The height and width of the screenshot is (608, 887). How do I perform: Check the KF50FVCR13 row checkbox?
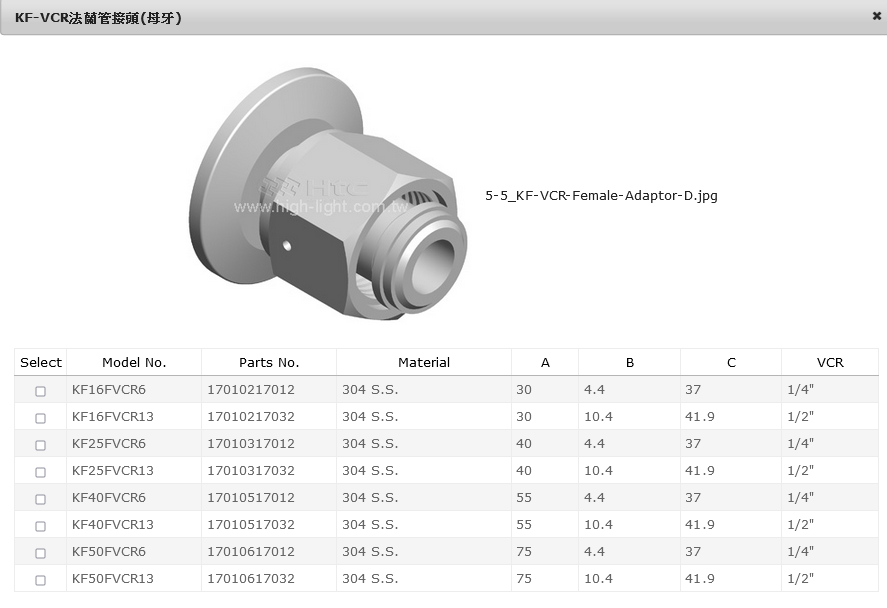click(41, 580)
